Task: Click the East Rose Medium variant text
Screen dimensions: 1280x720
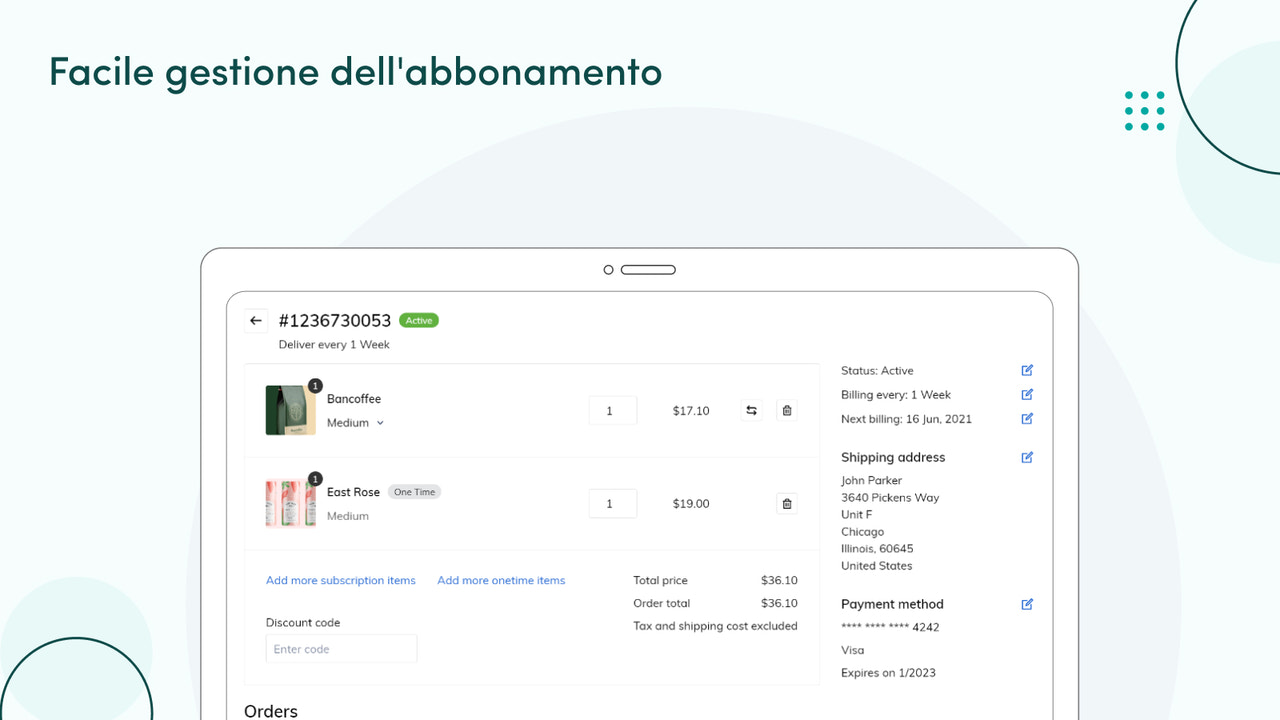Action: [x=348, y=516]
